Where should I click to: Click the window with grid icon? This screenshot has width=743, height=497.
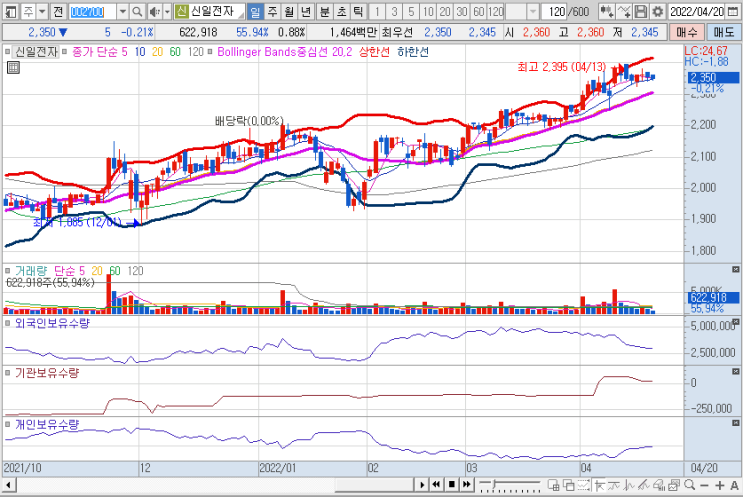pos(553,485)
